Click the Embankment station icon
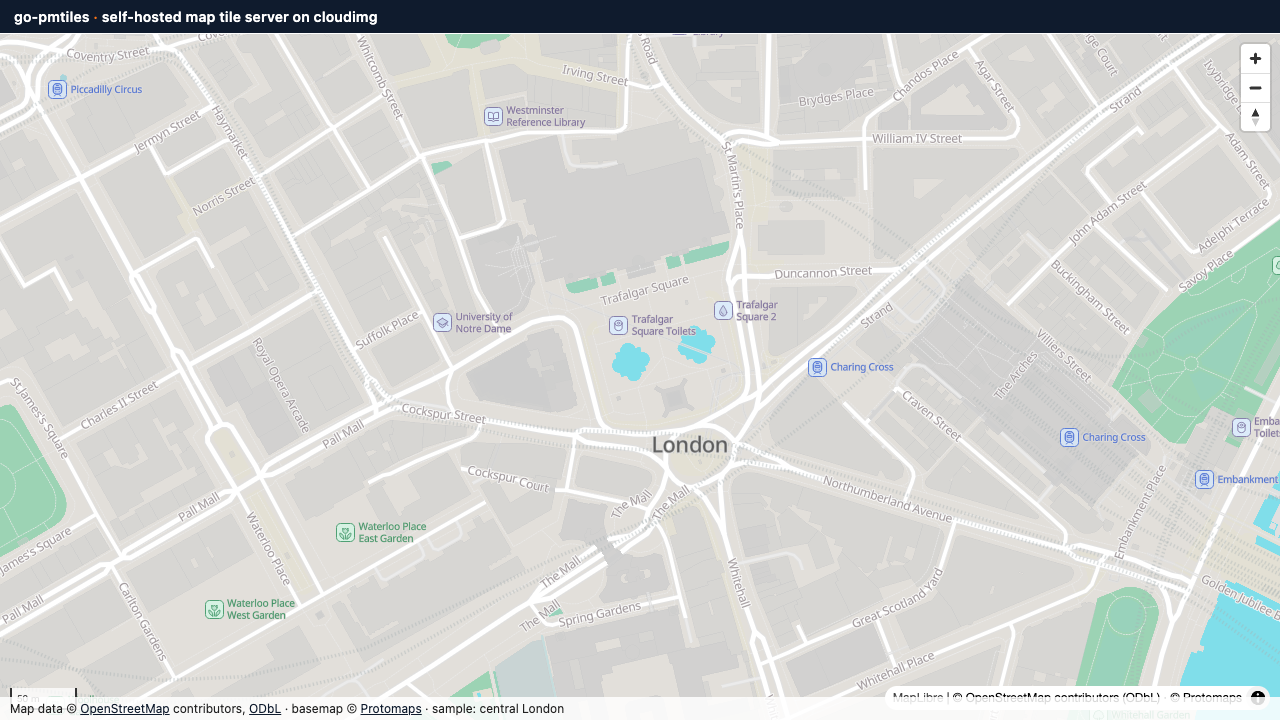Viewport: 1280px width, 720px height. coord(1205,479)
